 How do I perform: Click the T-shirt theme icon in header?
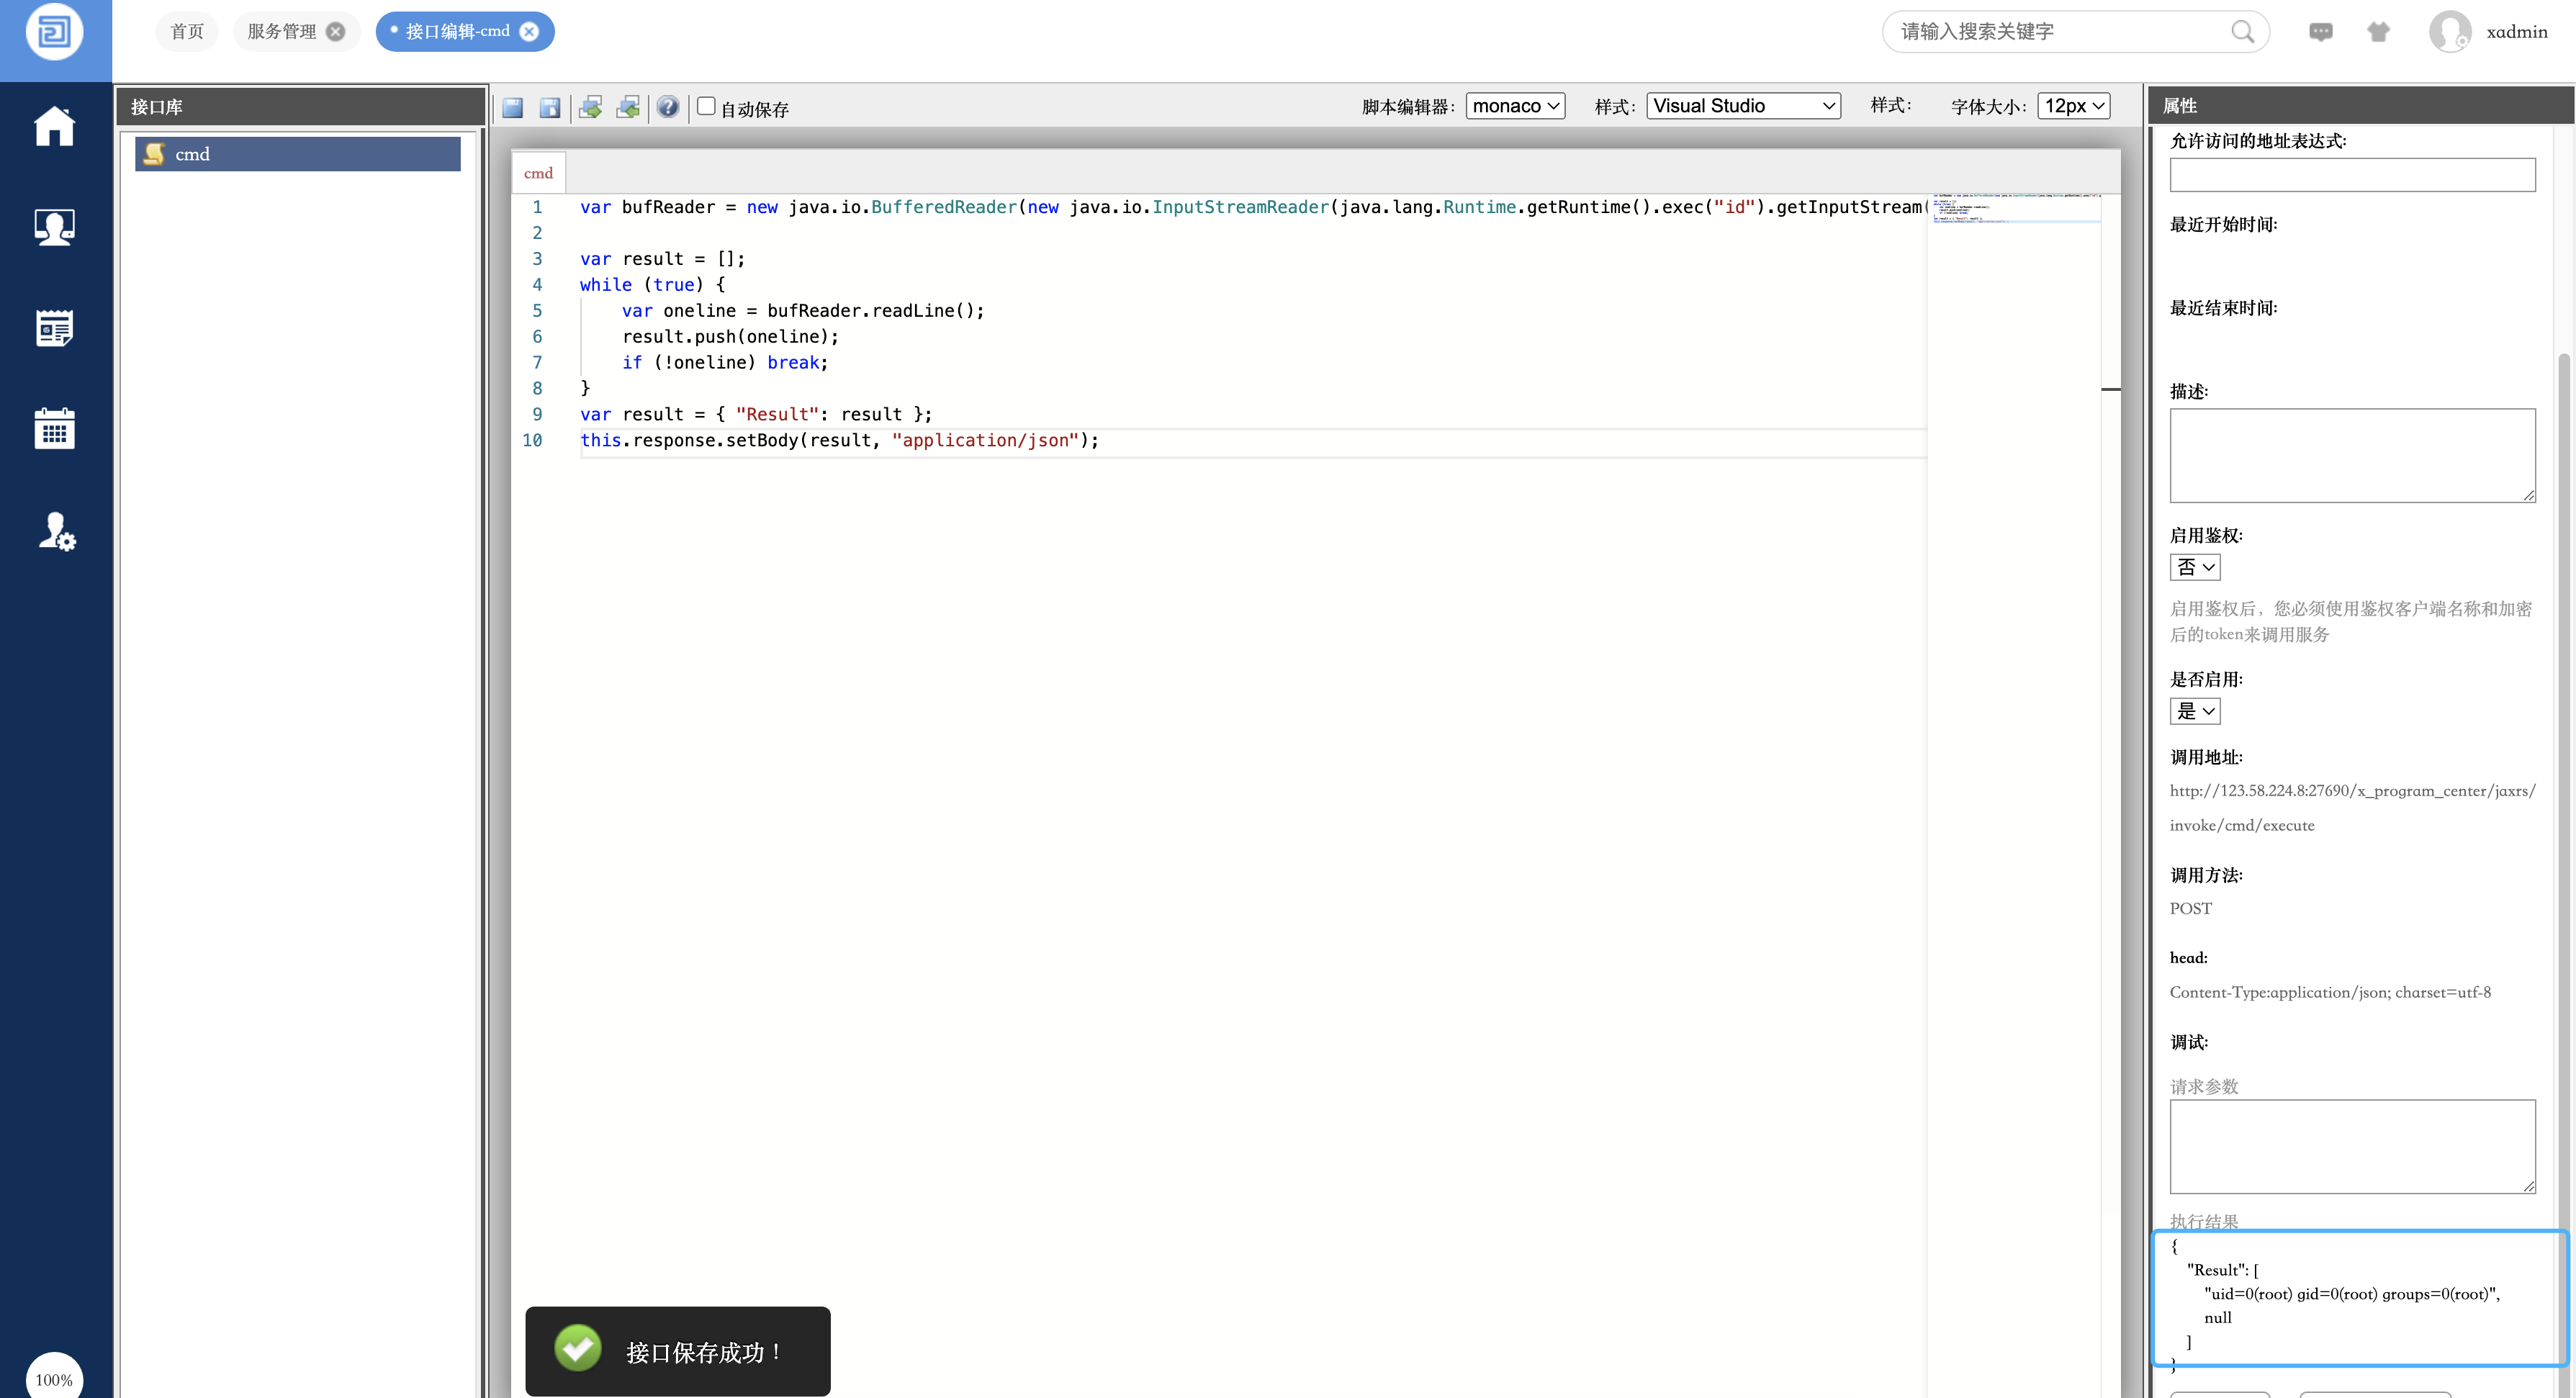(x=2378, y=32)
